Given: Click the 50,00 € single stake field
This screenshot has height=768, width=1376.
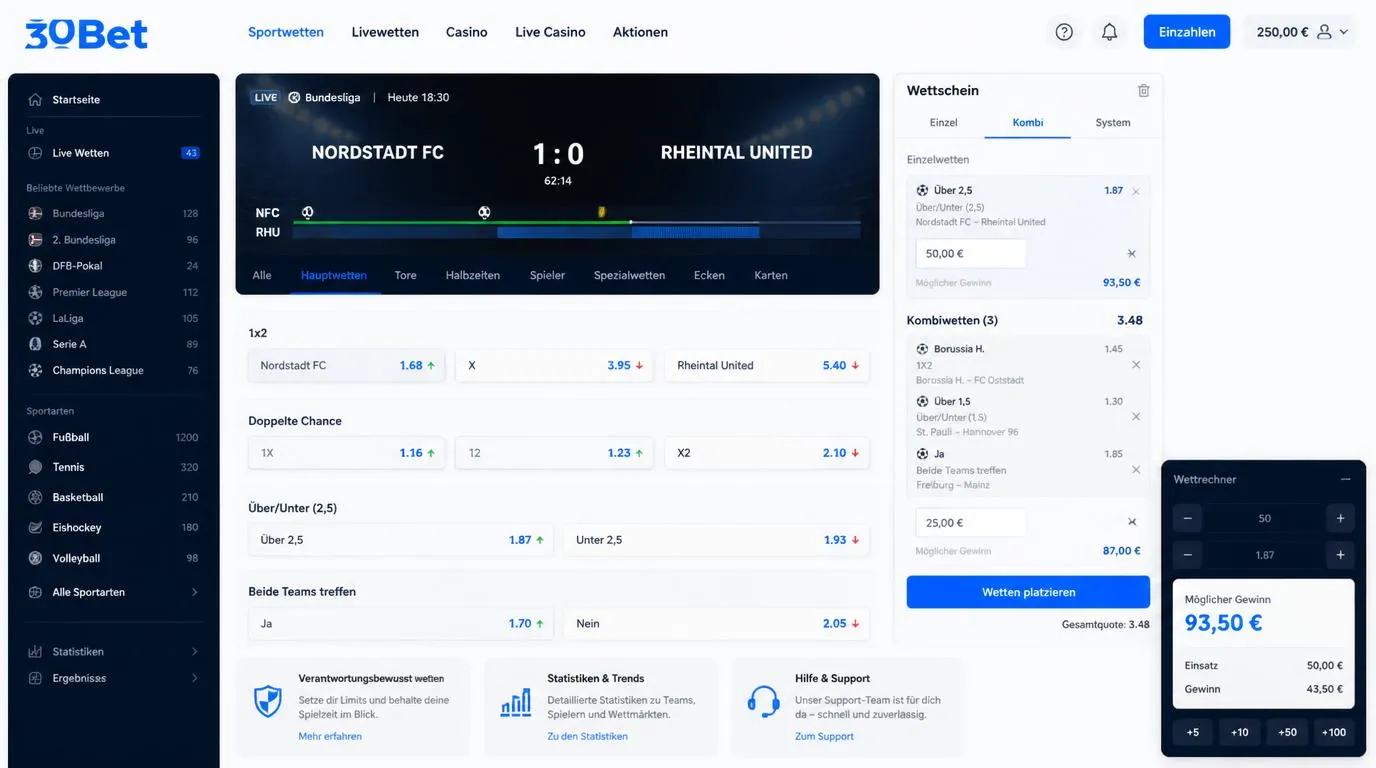Looking at the screenshot, I should point(971,254).
